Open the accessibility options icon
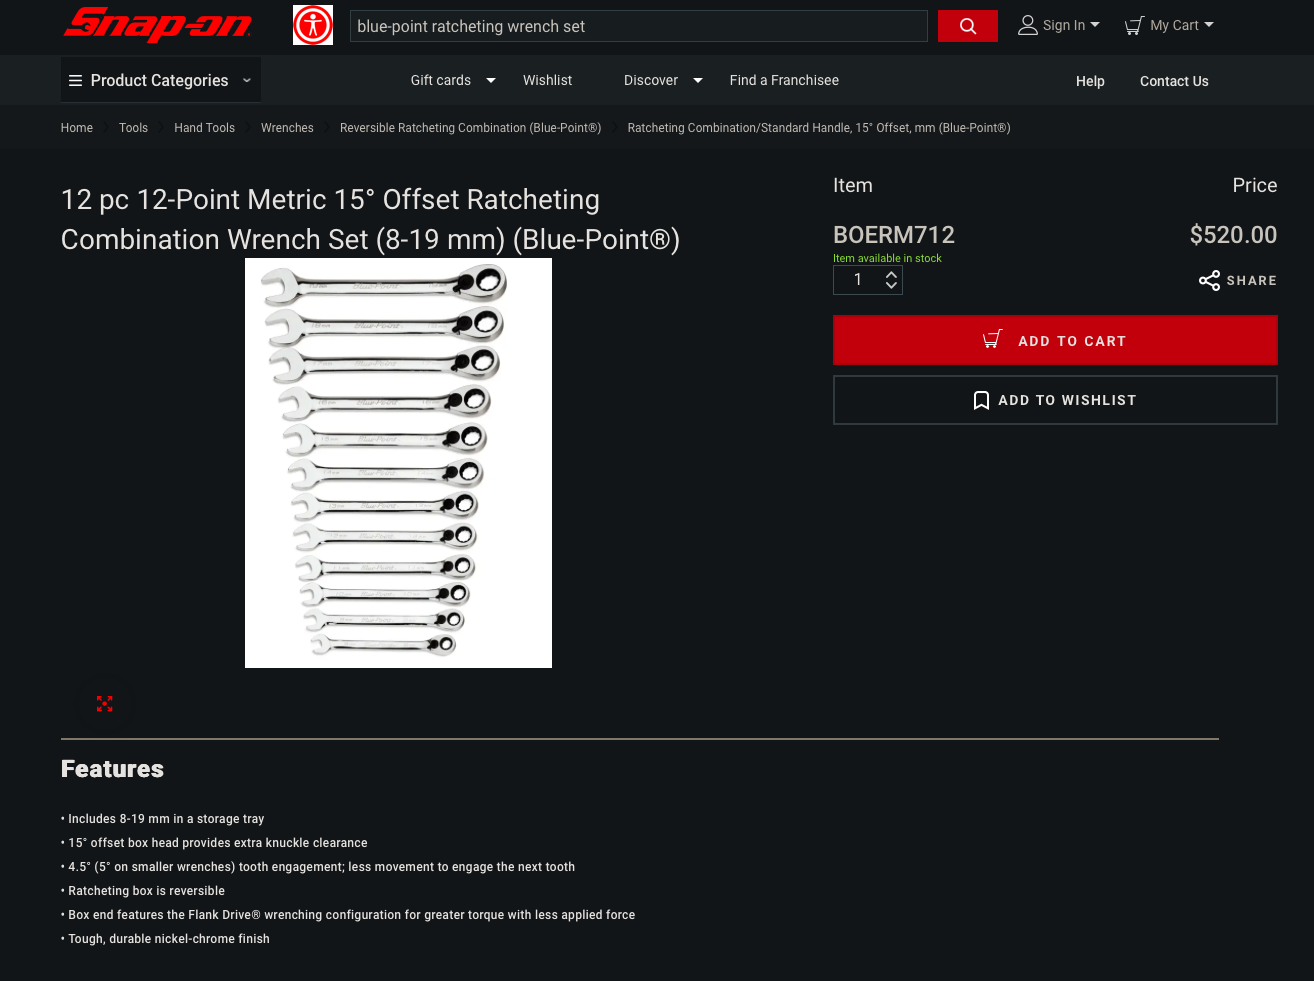The height and width of the screenshot is (981, 1314). (313, 25)
